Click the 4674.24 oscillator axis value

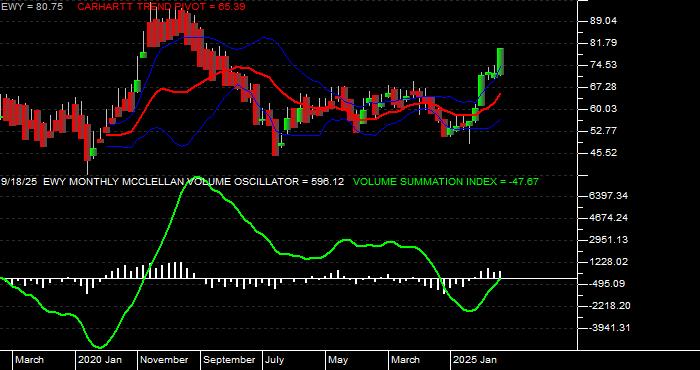click(608, 218)
